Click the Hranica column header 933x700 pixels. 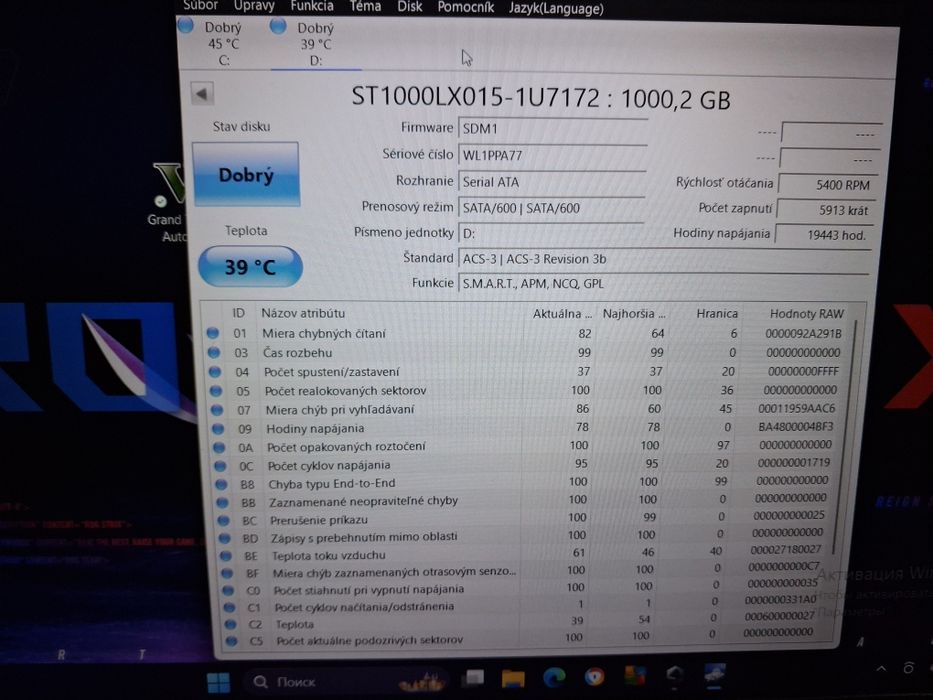[716, 314]
